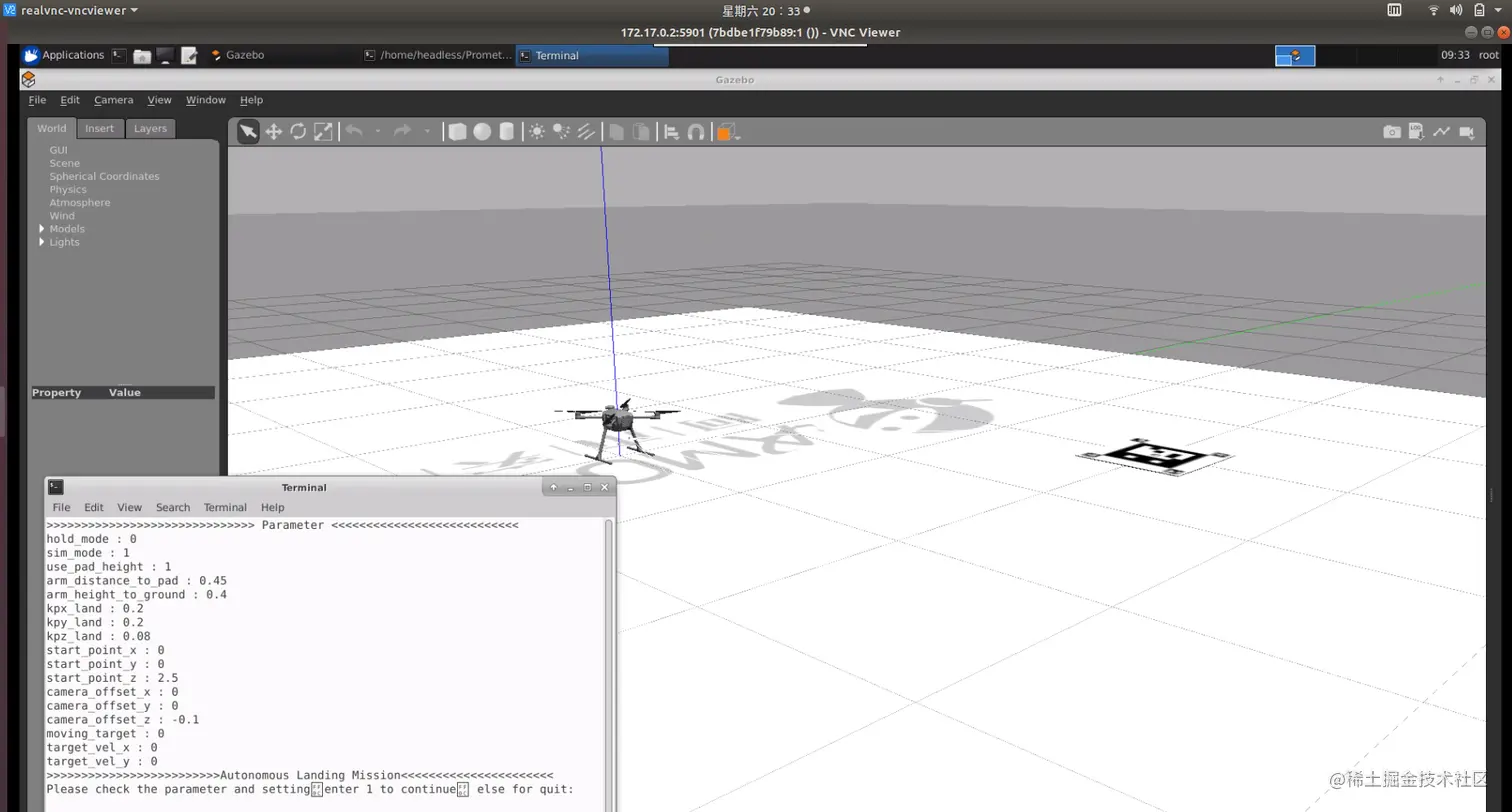This screenshot has width=1512, height=812.
Task: Select the arrow selection mode tool
Action: tap(247, 131)
